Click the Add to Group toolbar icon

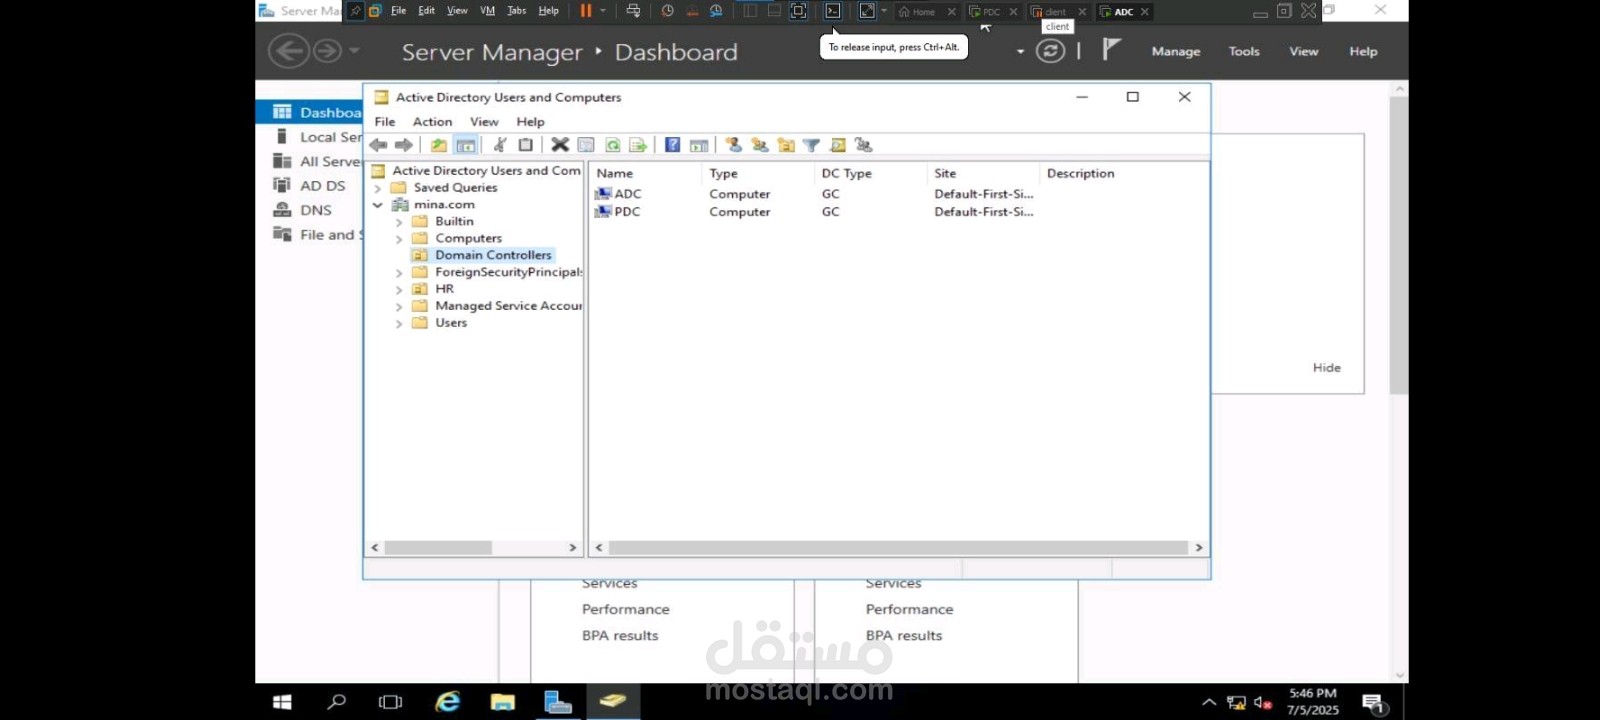coord(864,145)
